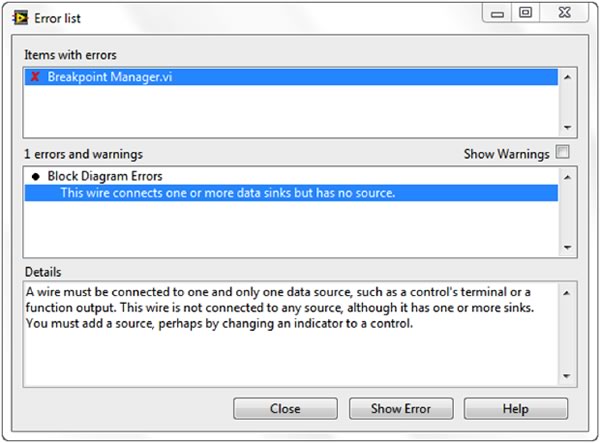Select the Block Diagram Errors category
The width and height of the screenshot is (600, 443).
pos(106,175)
